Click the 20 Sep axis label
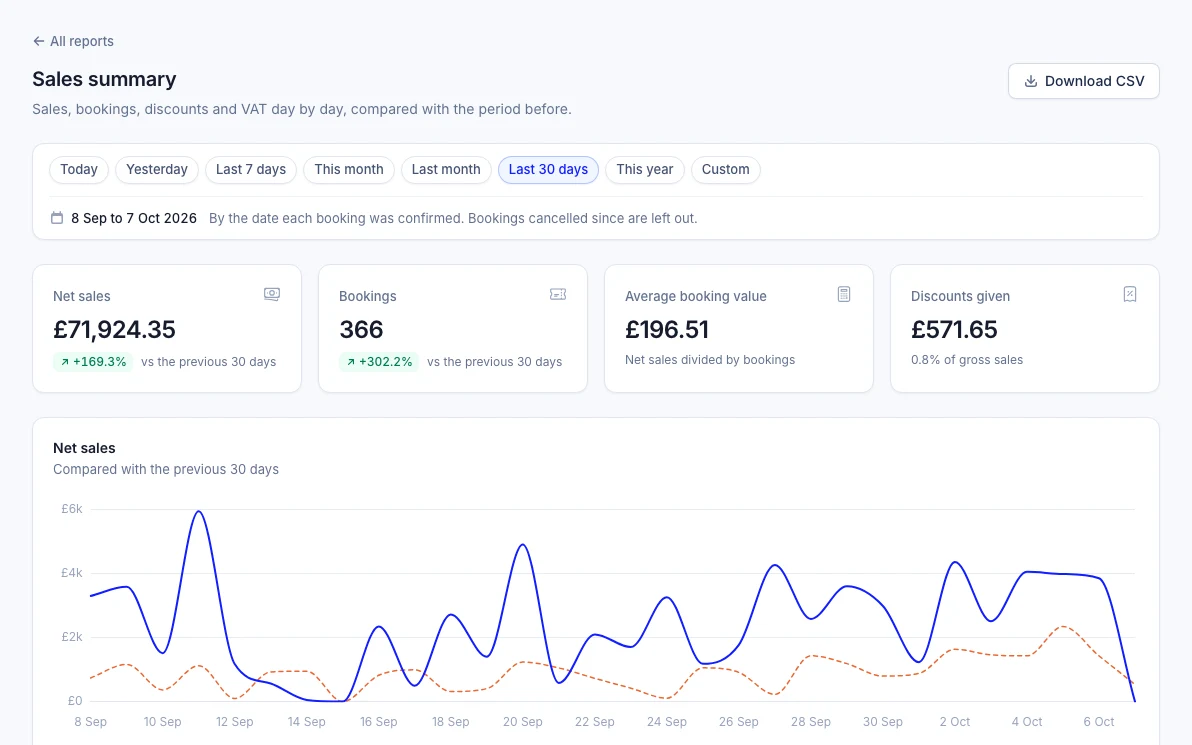 click(x=522, y=721)
